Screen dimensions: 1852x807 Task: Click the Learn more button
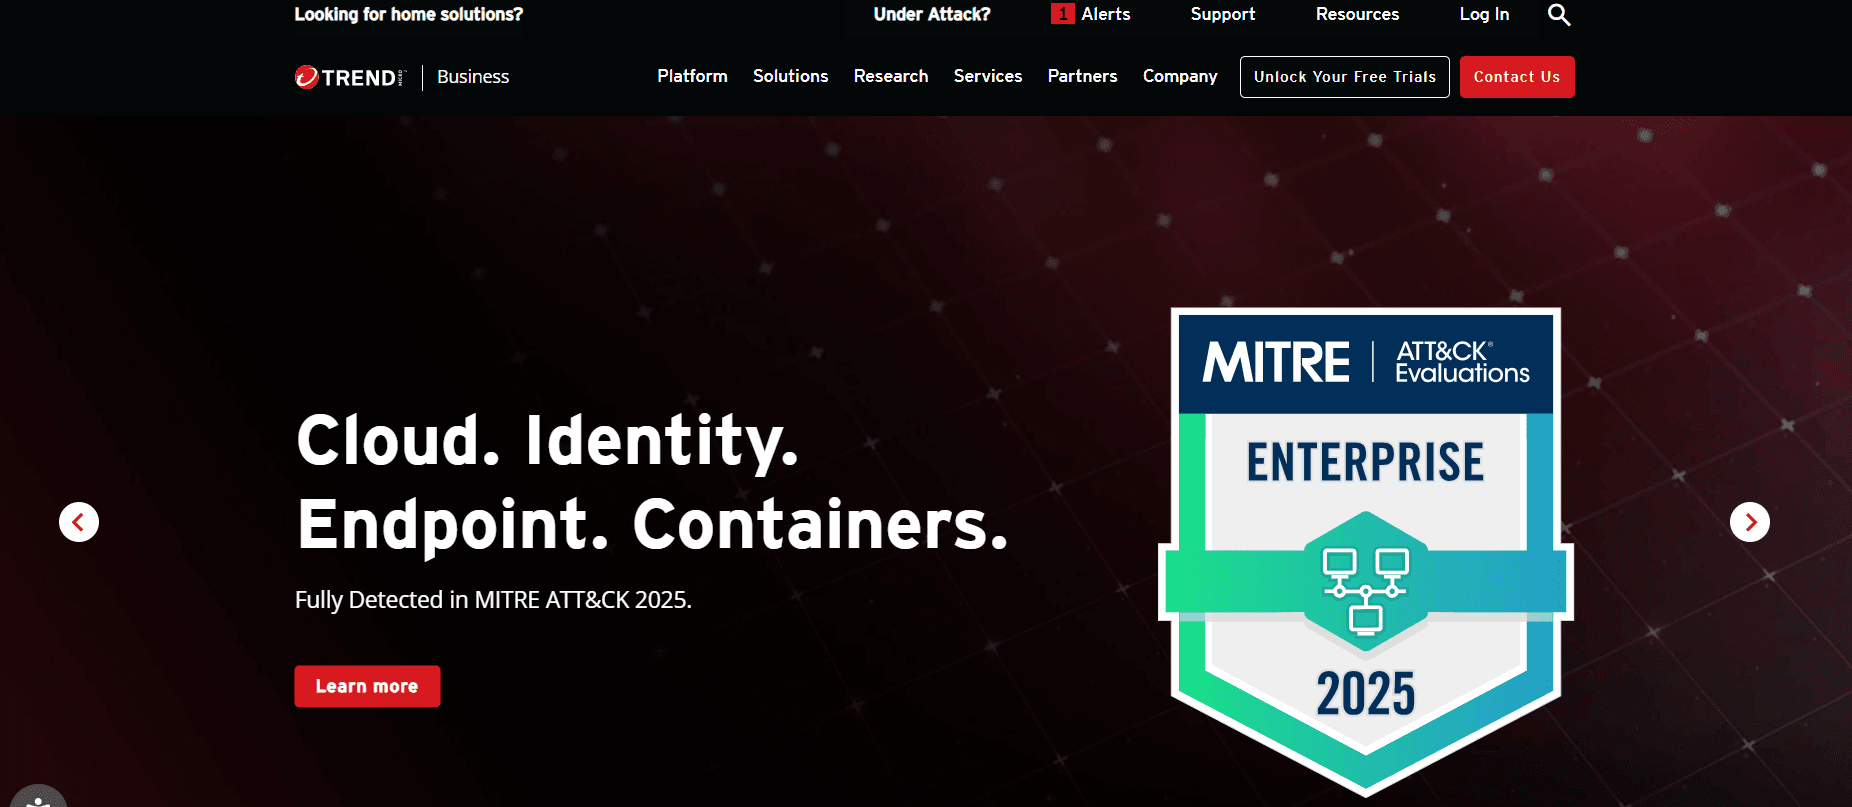tap(367, 686)
